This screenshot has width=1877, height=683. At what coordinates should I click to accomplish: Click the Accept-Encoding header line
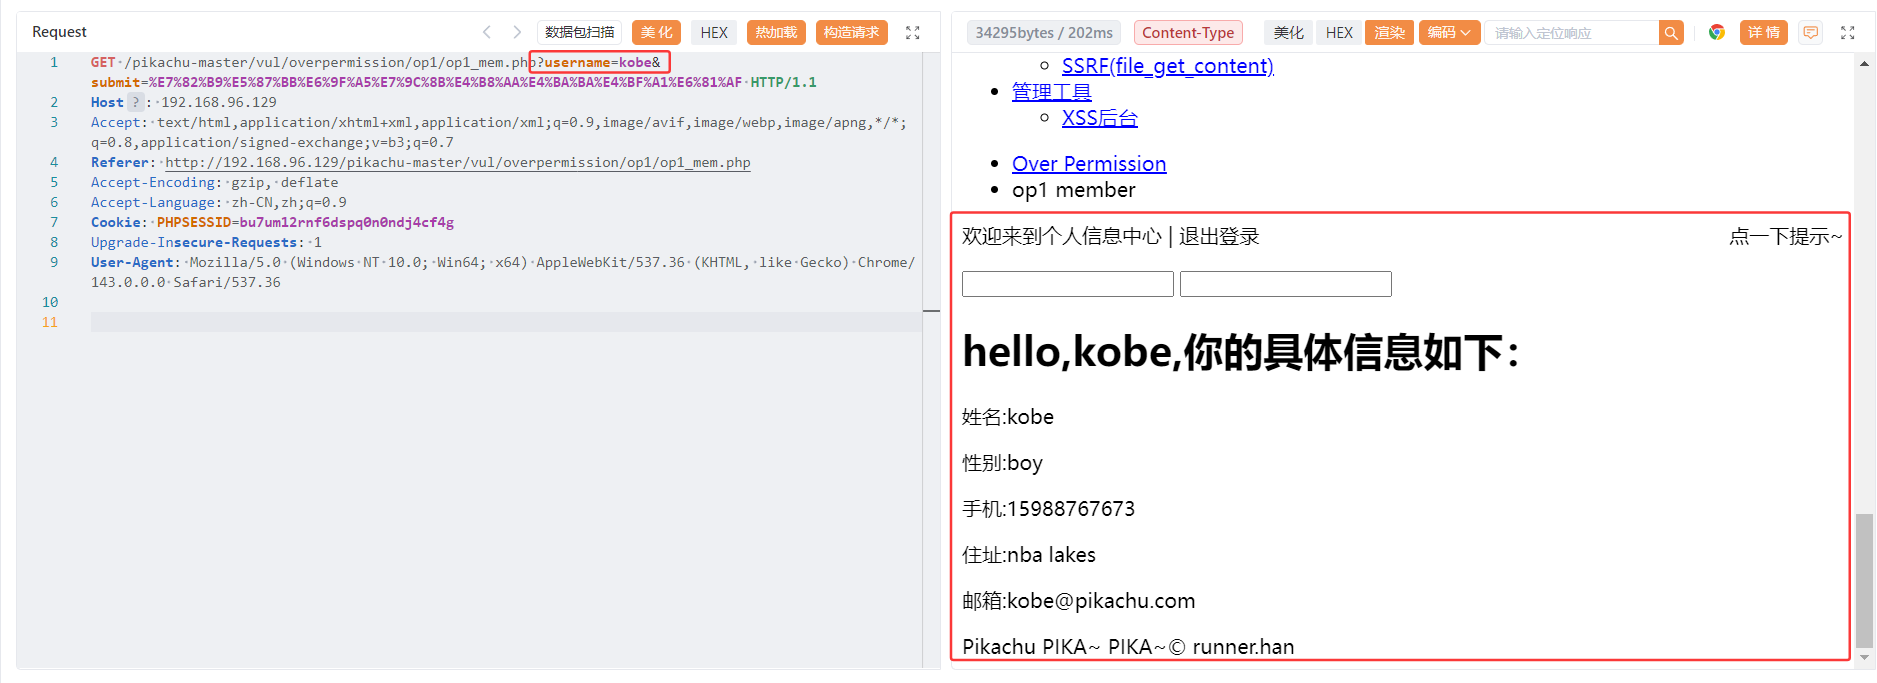coord(214,182)
